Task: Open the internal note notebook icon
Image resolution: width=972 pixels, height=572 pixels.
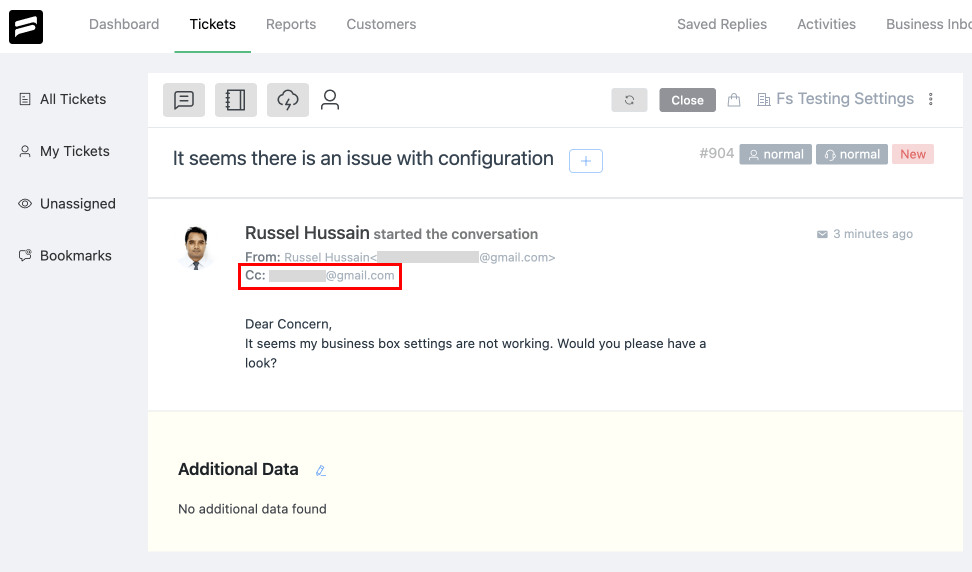Action: coord(236,100)
